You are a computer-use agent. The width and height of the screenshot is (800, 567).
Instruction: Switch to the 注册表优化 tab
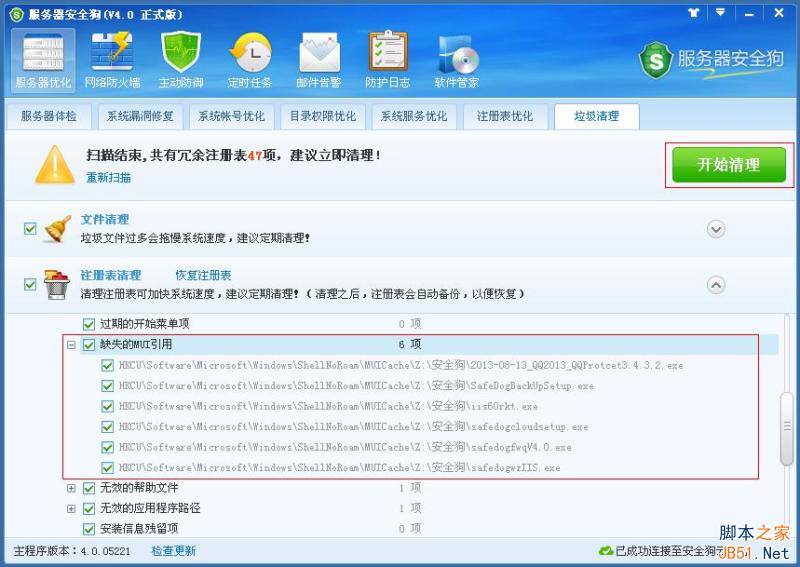pyautogui.click(x=505, y=116)
